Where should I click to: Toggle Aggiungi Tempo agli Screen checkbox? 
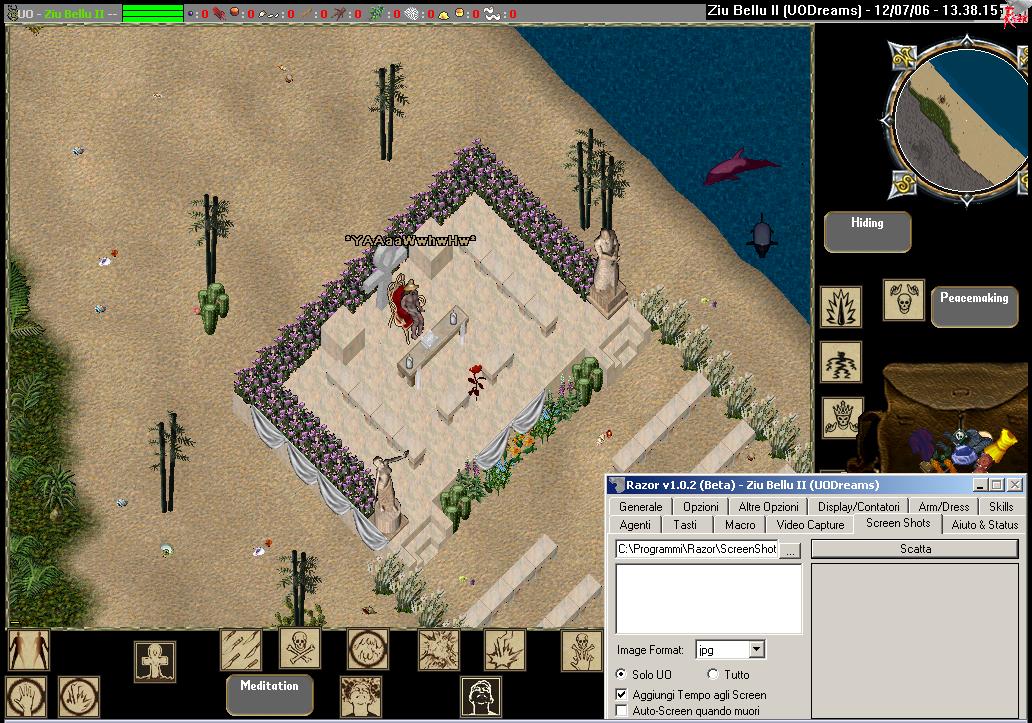click(621, 695)
